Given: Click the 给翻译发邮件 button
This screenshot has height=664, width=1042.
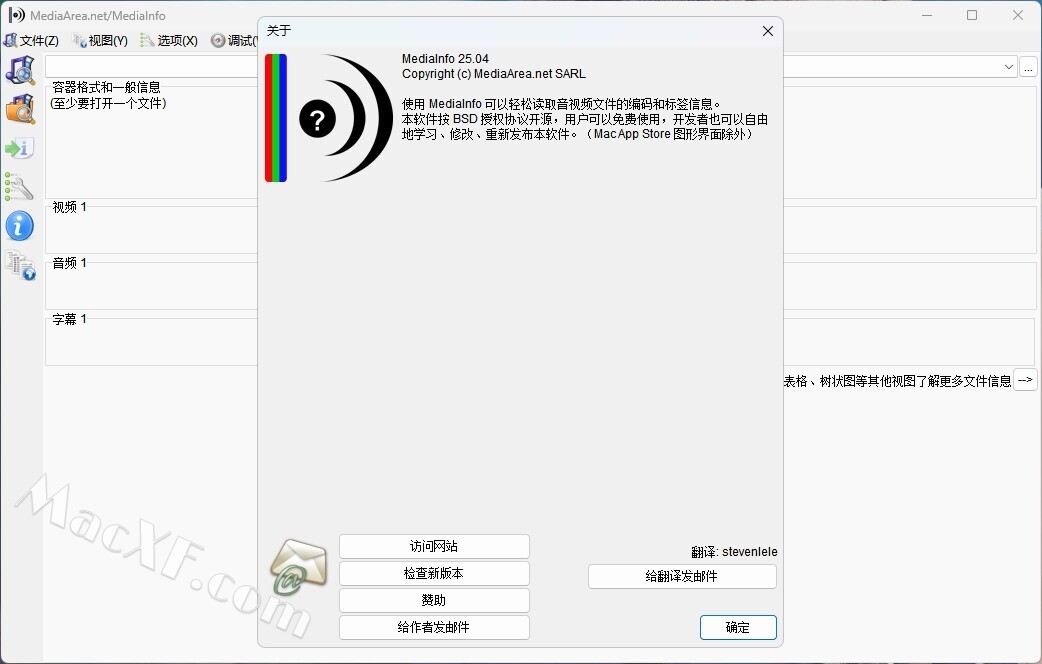Looking at the screenshot, I should click(x=682, y=576).
